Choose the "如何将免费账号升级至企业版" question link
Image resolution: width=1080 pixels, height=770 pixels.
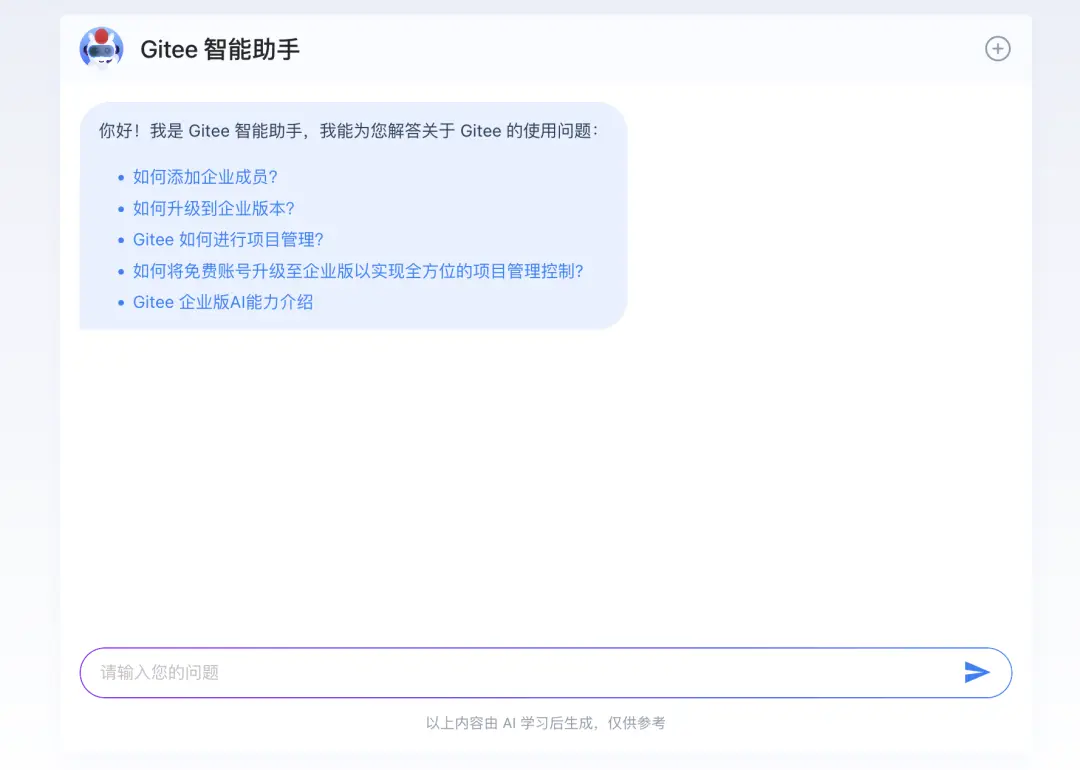[x=358, y=271]
